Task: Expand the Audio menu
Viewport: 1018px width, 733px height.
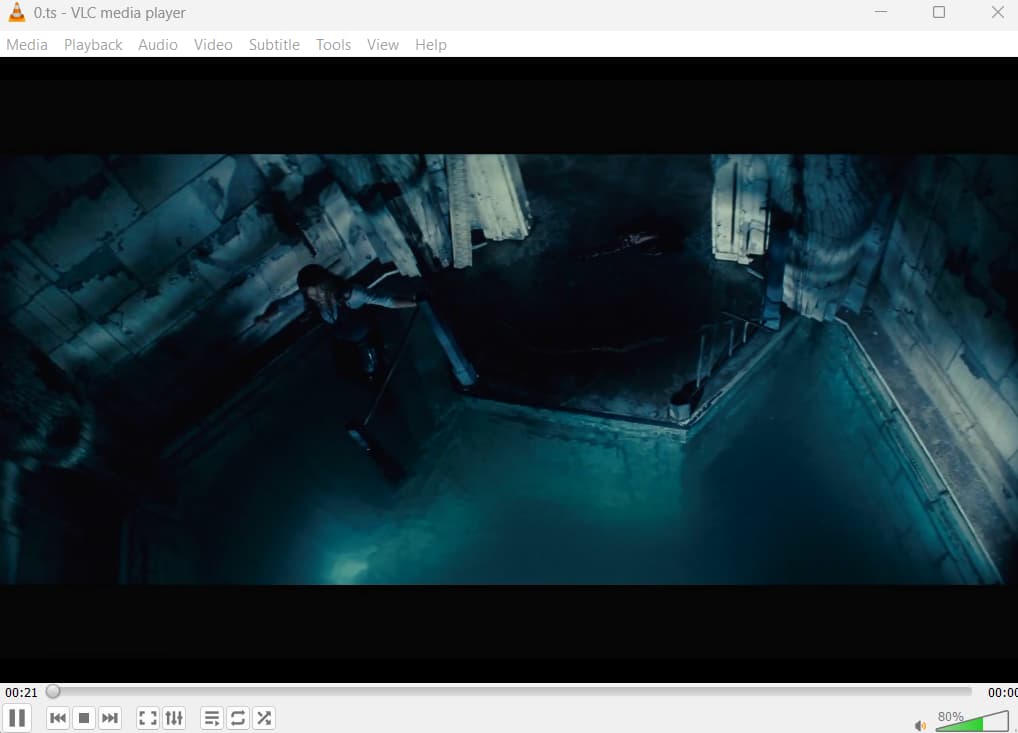Action: (158, 44)
